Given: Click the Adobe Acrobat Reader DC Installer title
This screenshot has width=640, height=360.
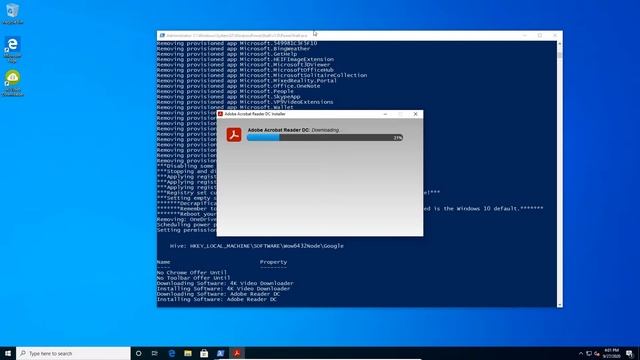Looking at the screenshot, I should 255,114.
